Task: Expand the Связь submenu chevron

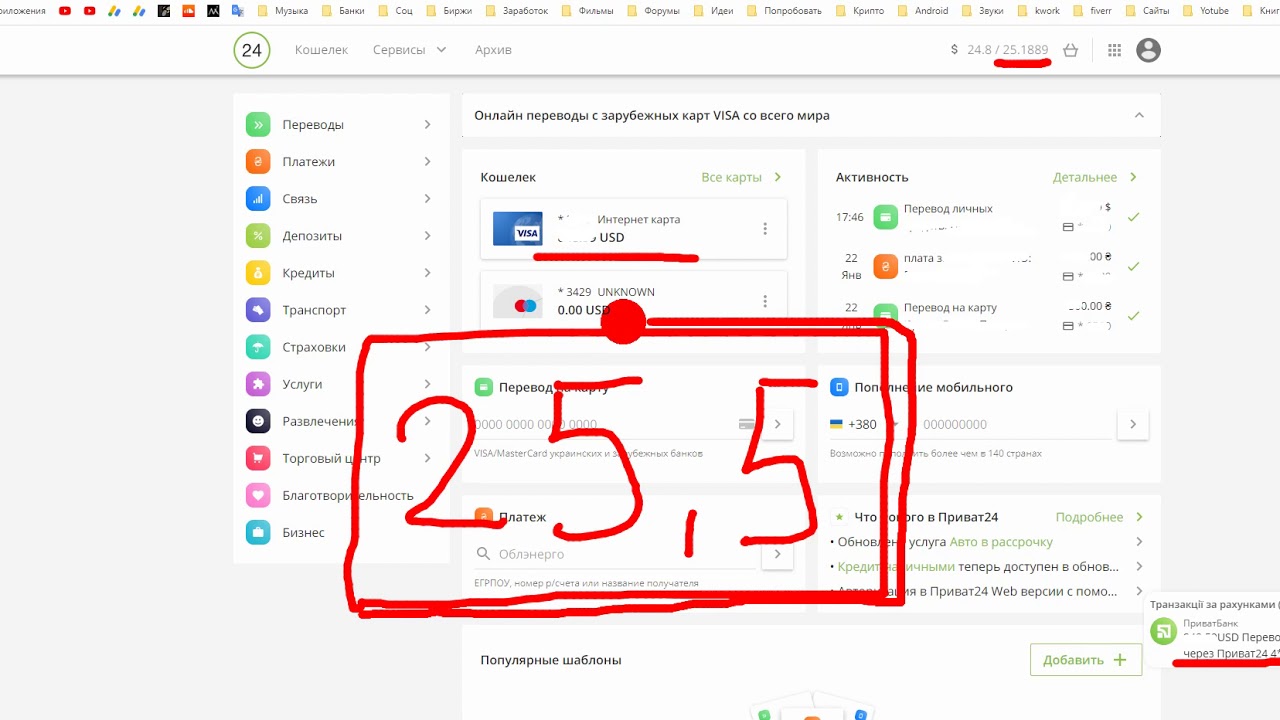Action: pos(427,199)
